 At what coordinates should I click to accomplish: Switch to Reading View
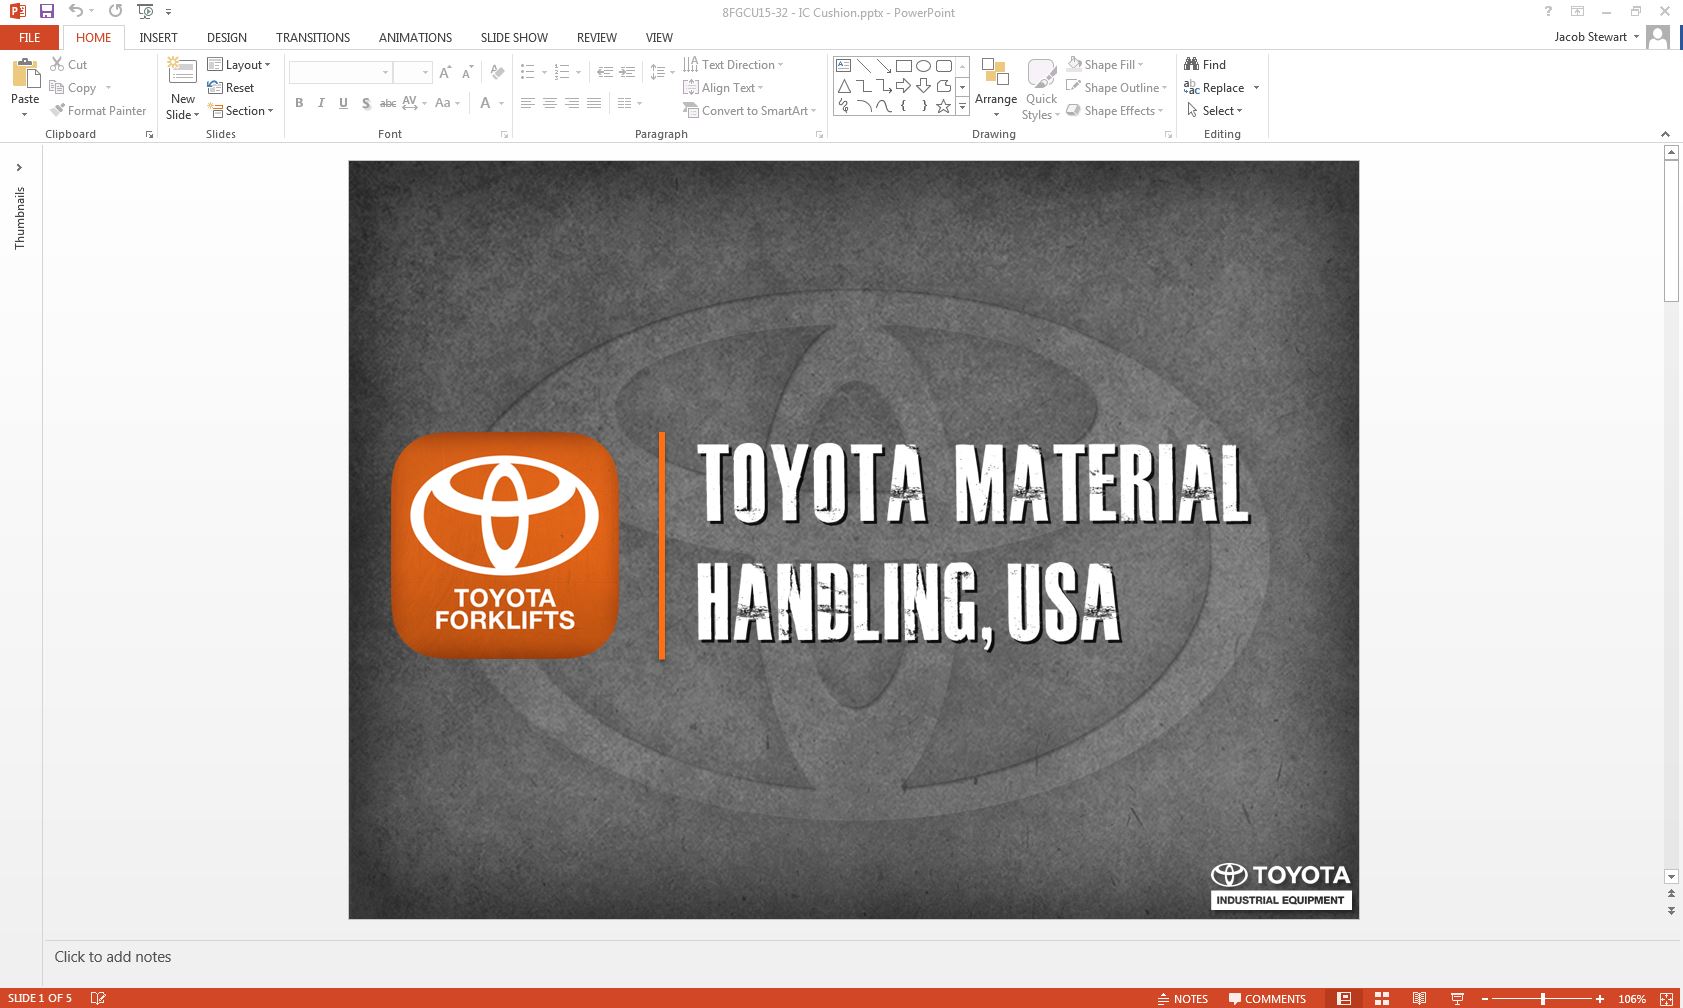[x=1419, y=998]
